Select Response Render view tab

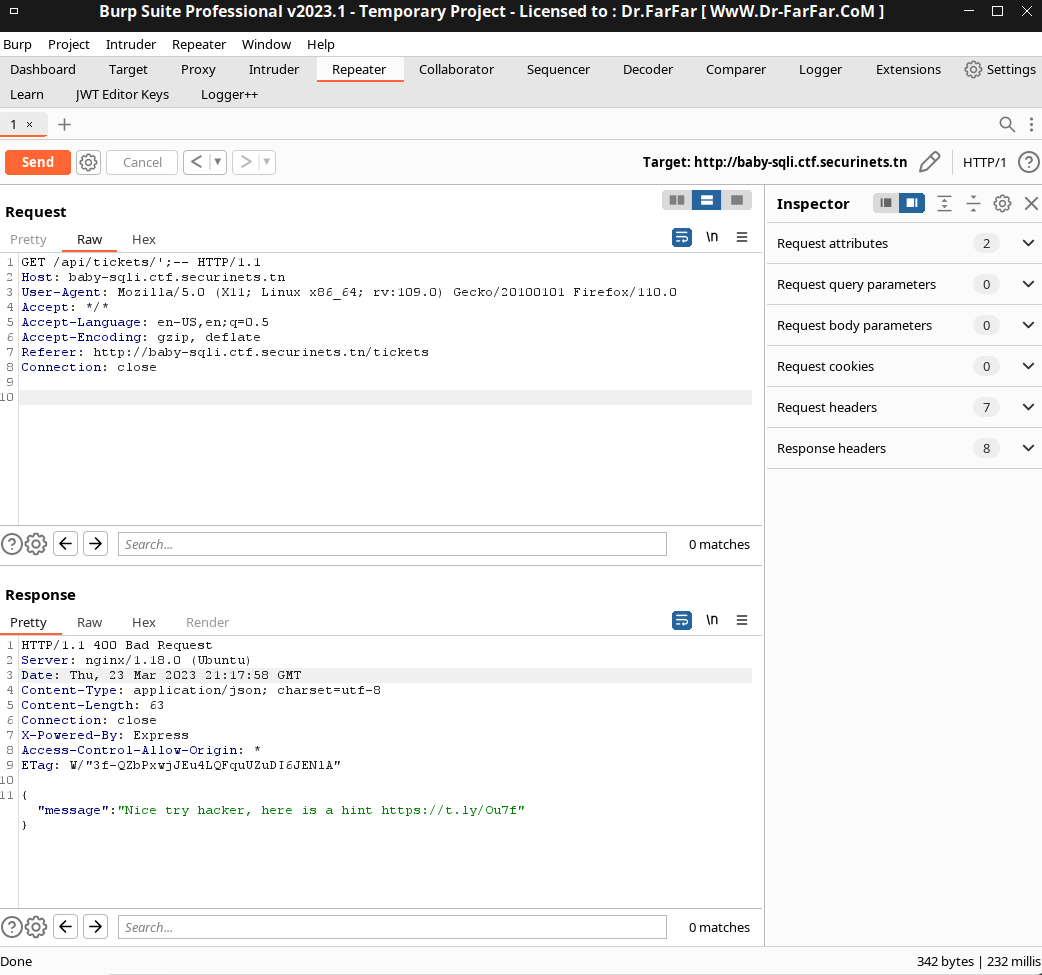coord(207,622)
